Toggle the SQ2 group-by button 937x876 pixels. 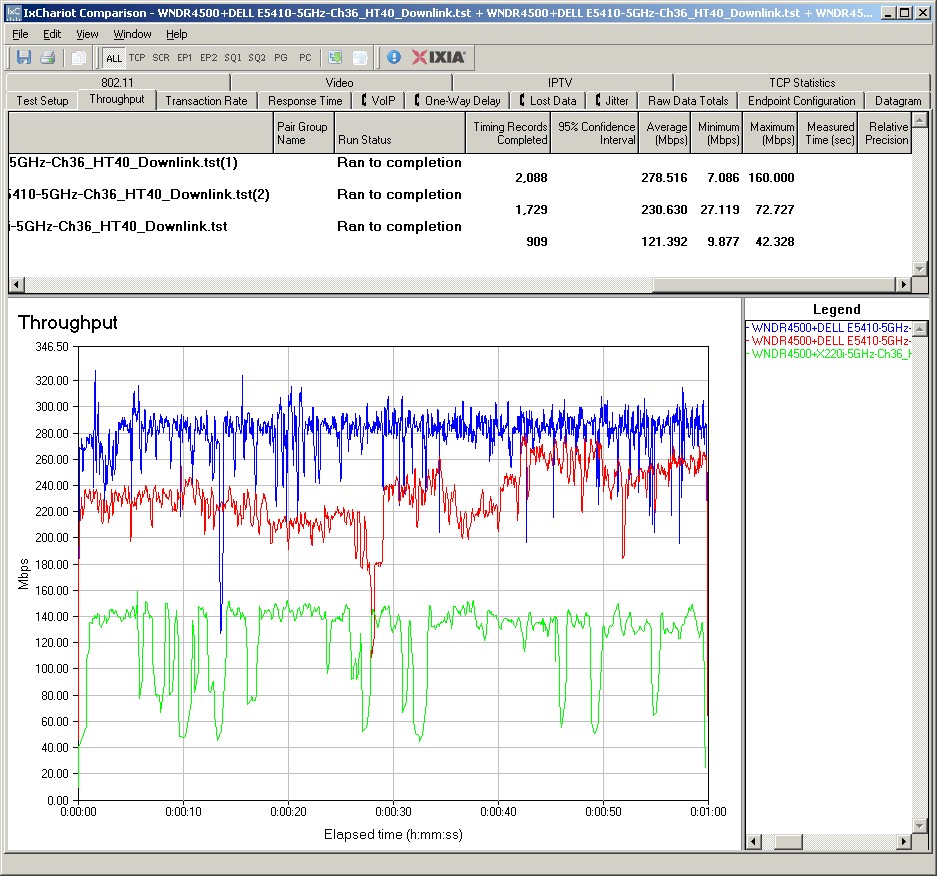click(256, 58)
